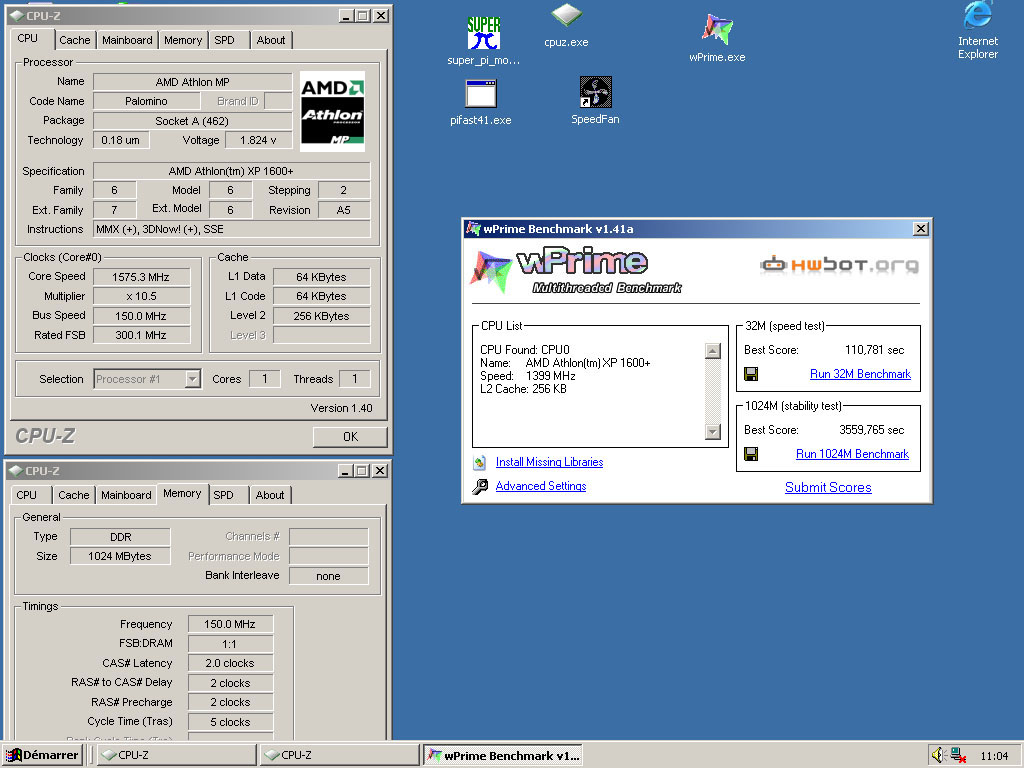Image resolution: width=1024 pixels, height=768 pixels.
Task: Click the Submit Scores link
Action: (x=828, y=487)
